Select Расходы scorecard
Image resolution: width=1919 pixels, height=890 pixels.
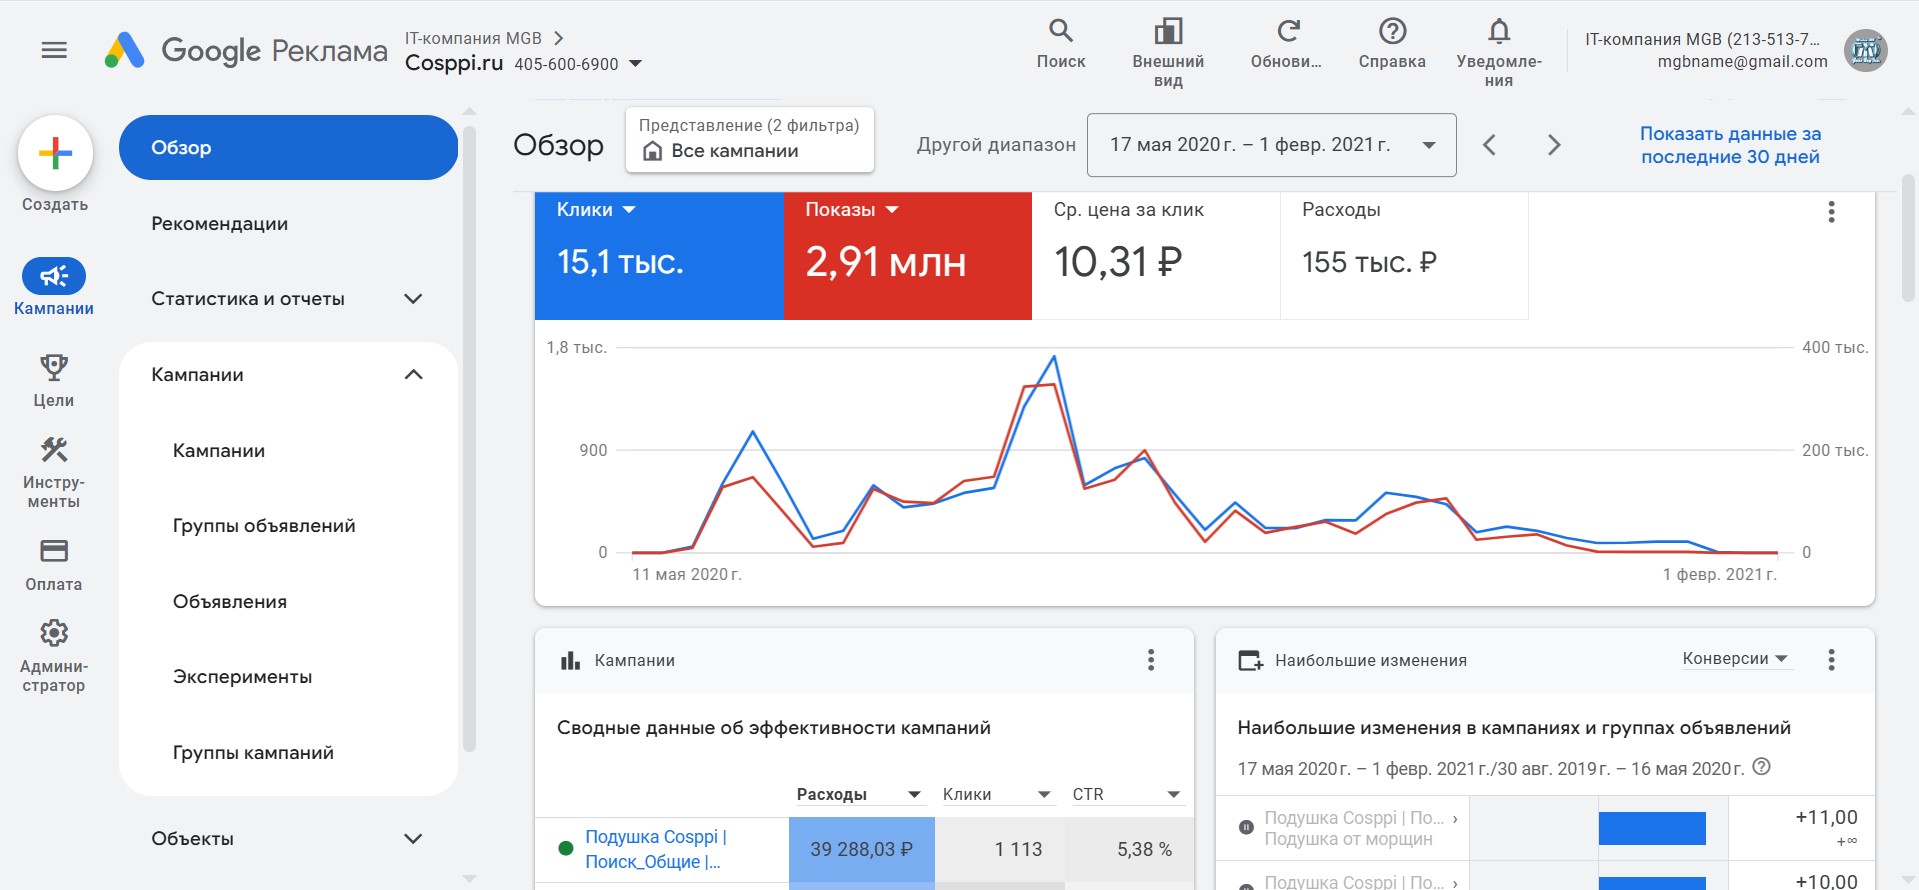point(1404,255)
